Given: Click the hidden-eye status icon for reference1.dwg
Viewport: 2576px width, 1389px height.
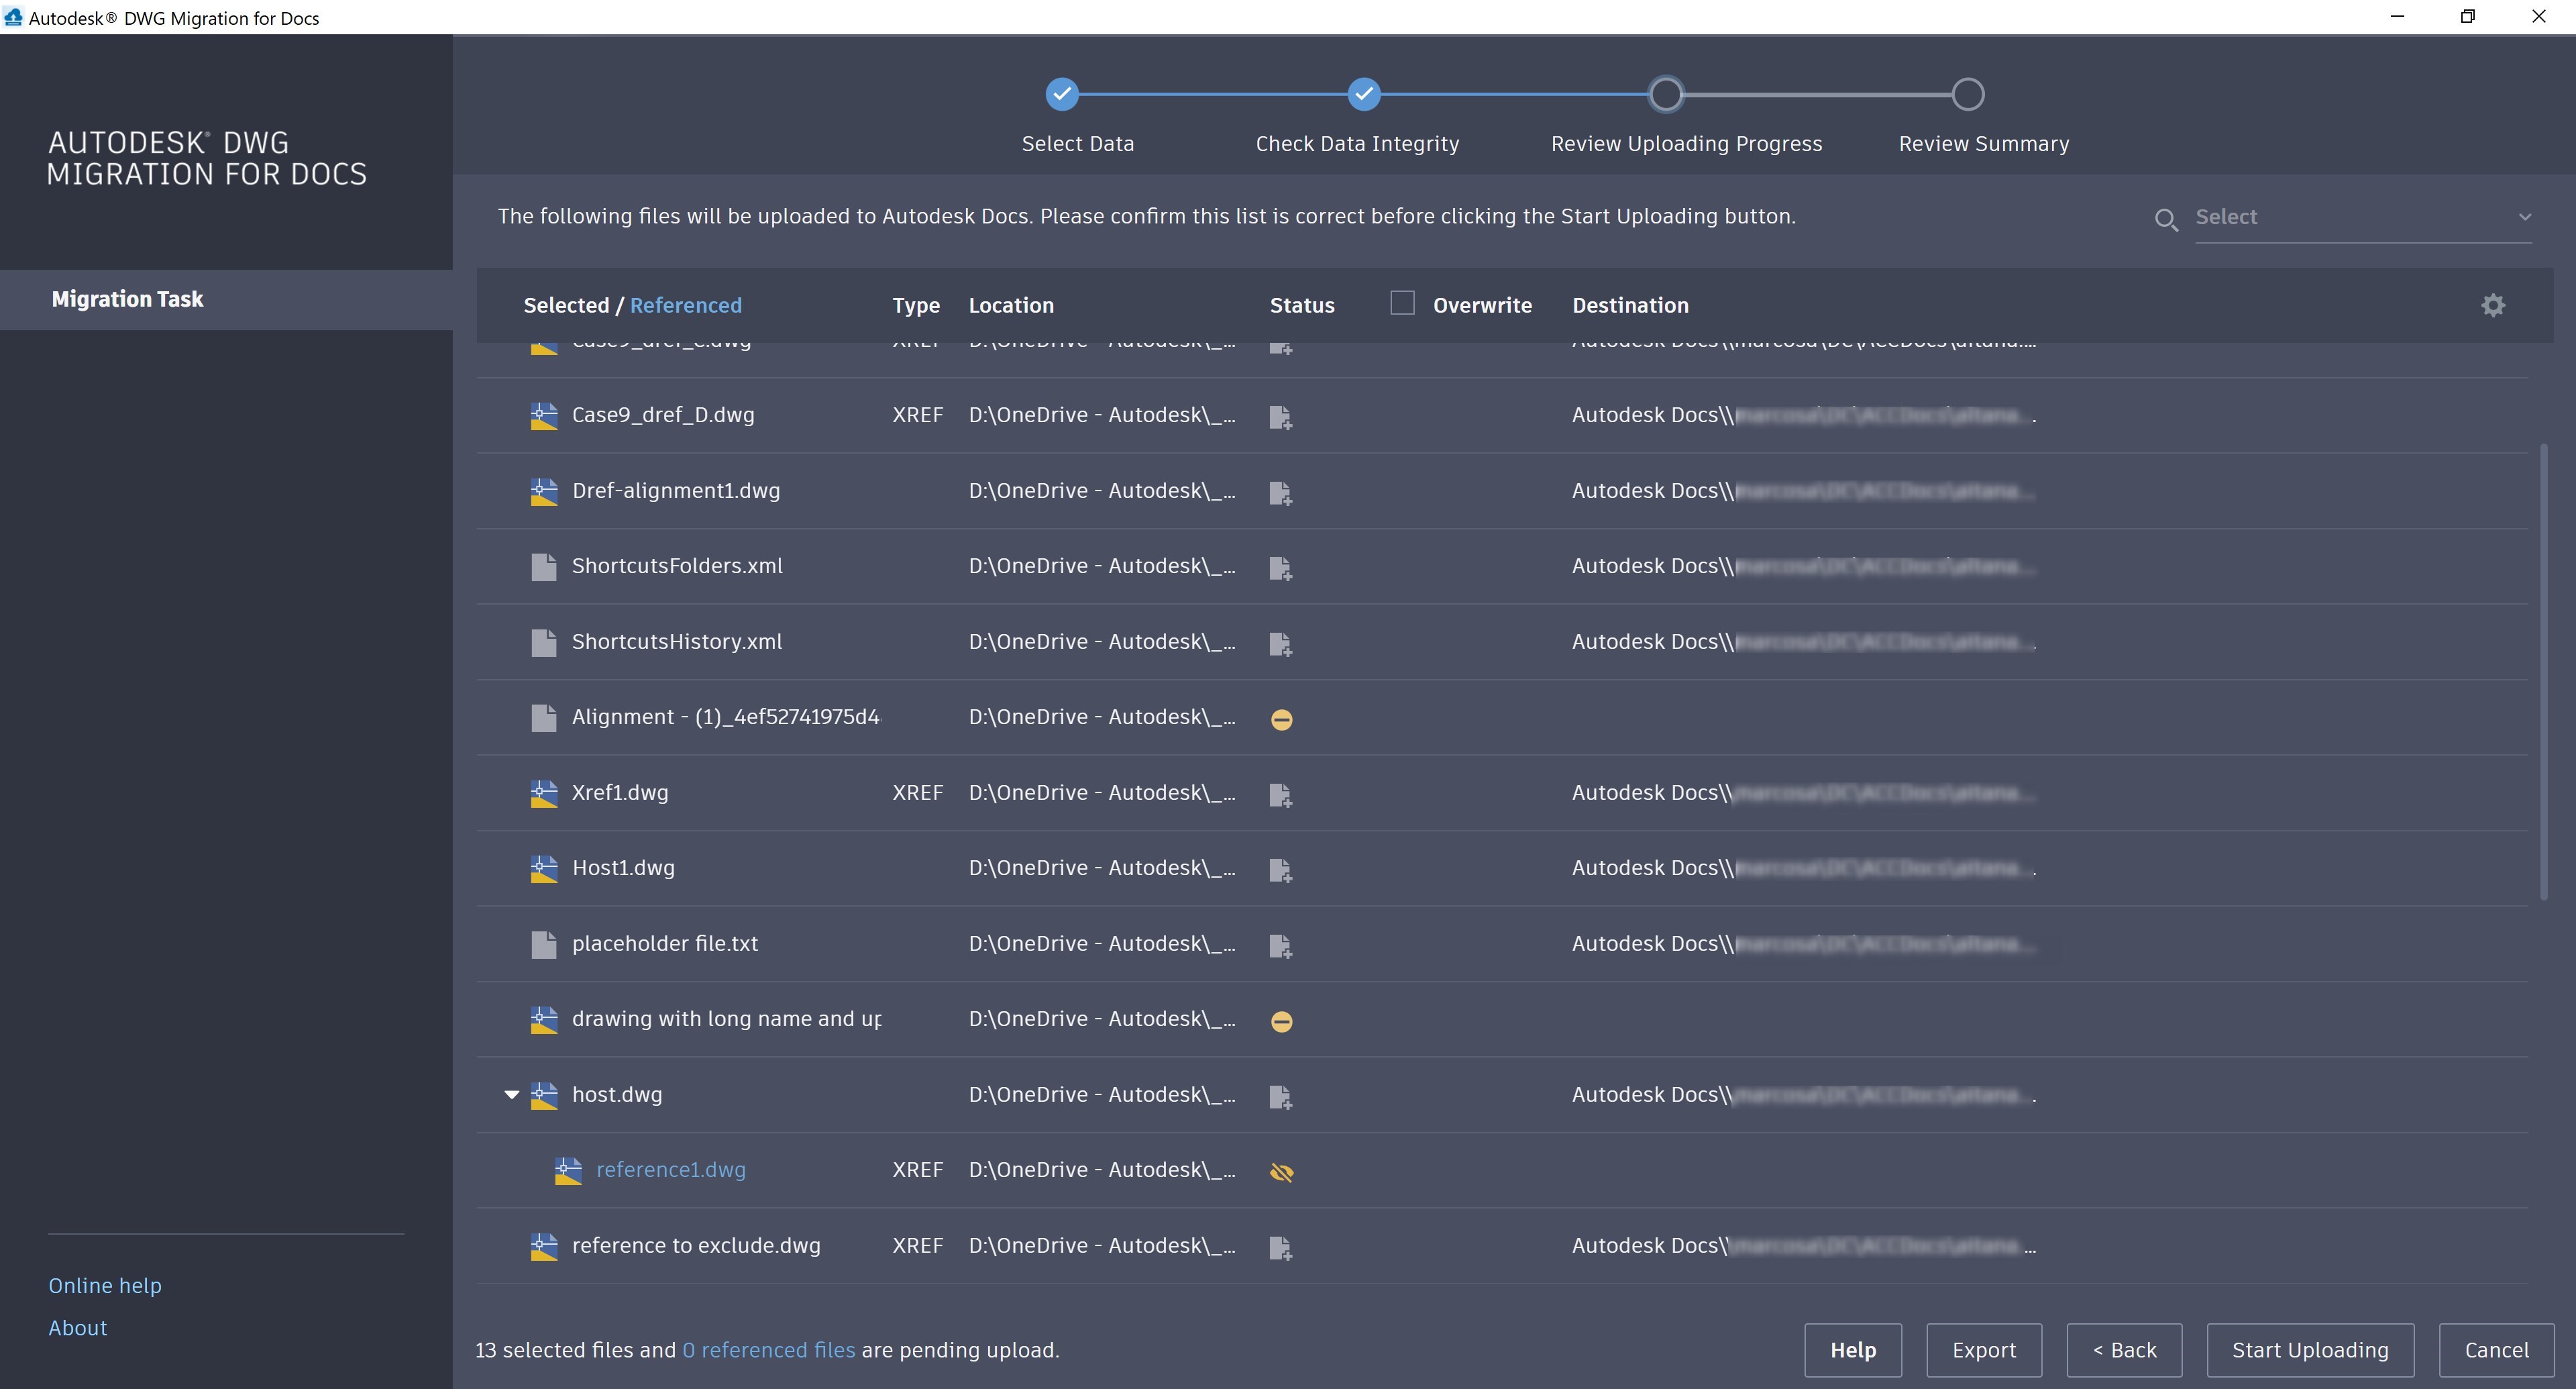Looking at the screenshot, I should pos(1281,1172).
